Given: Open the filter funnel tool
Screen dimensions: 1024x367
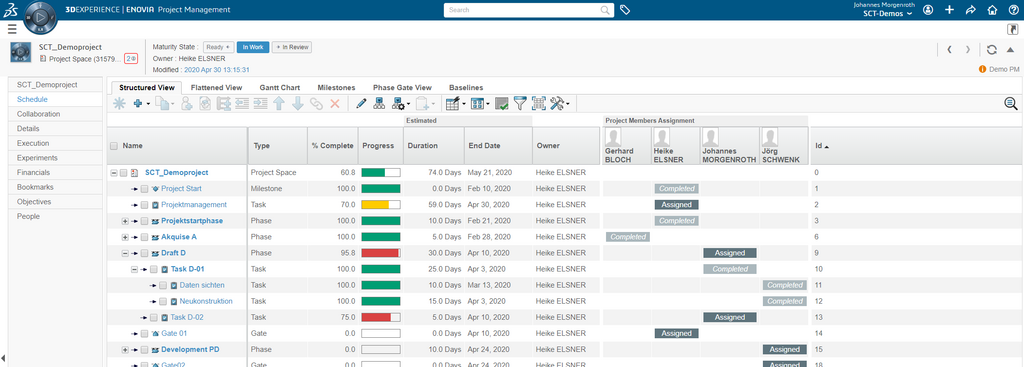Looking at the screenshot, I should 520,103.
